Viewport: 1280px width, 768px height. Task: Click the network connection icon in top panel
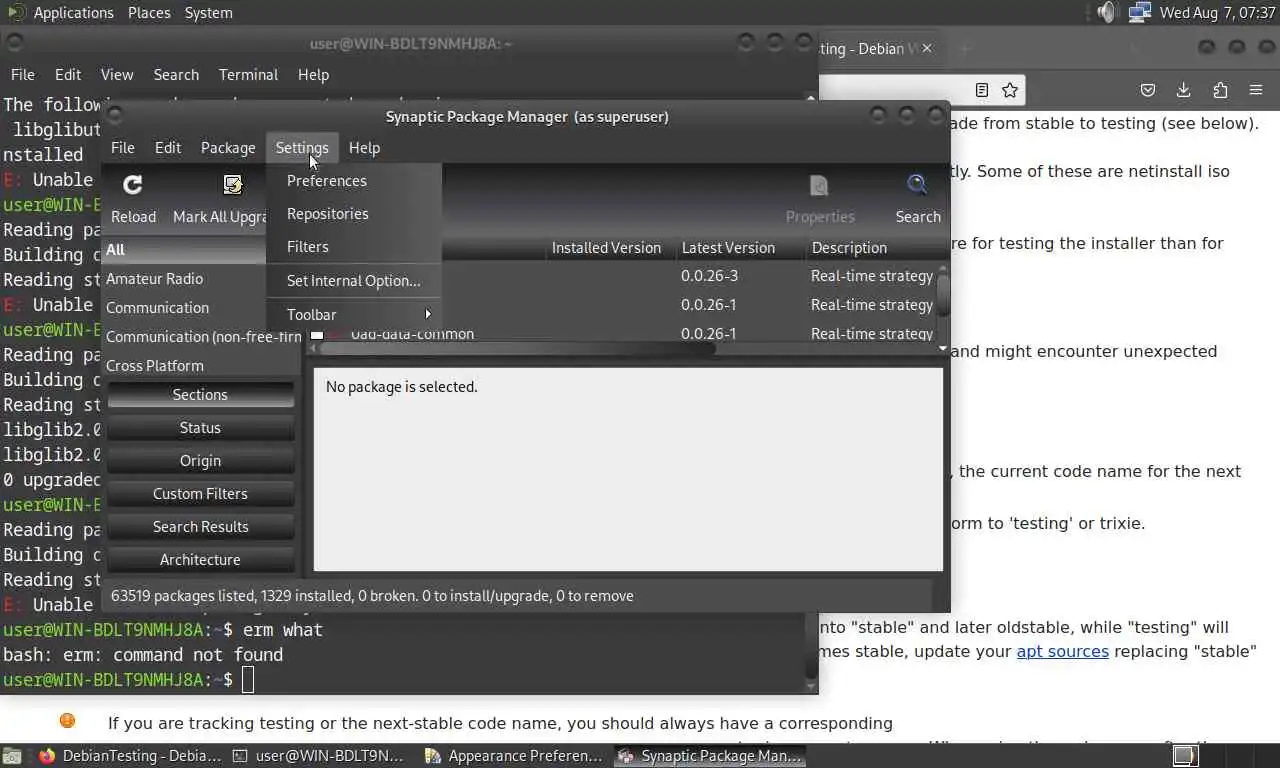1139,13
